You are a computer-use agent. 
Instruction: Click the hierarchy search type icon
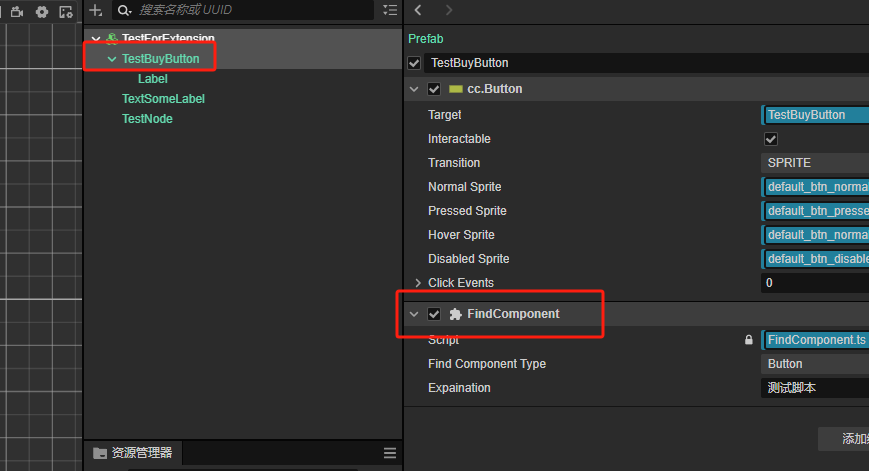tap(124, 10)
